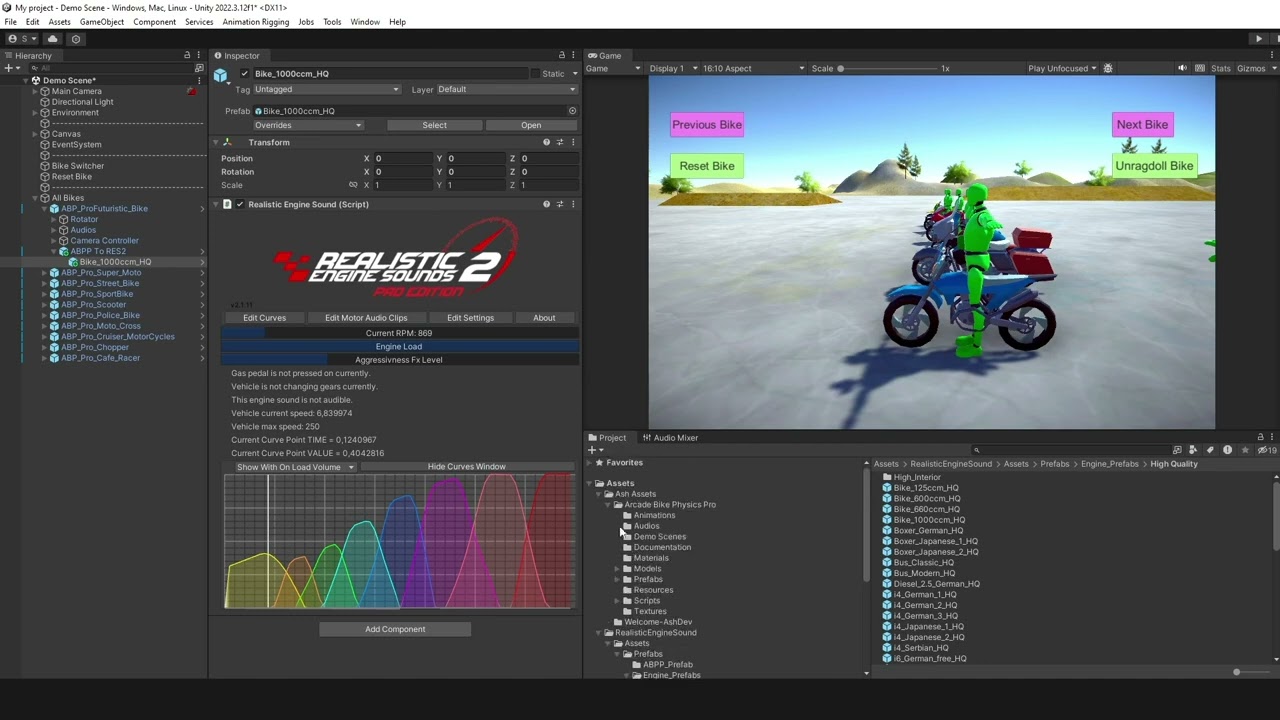Mute audio in the Game view

point(1182,68)
